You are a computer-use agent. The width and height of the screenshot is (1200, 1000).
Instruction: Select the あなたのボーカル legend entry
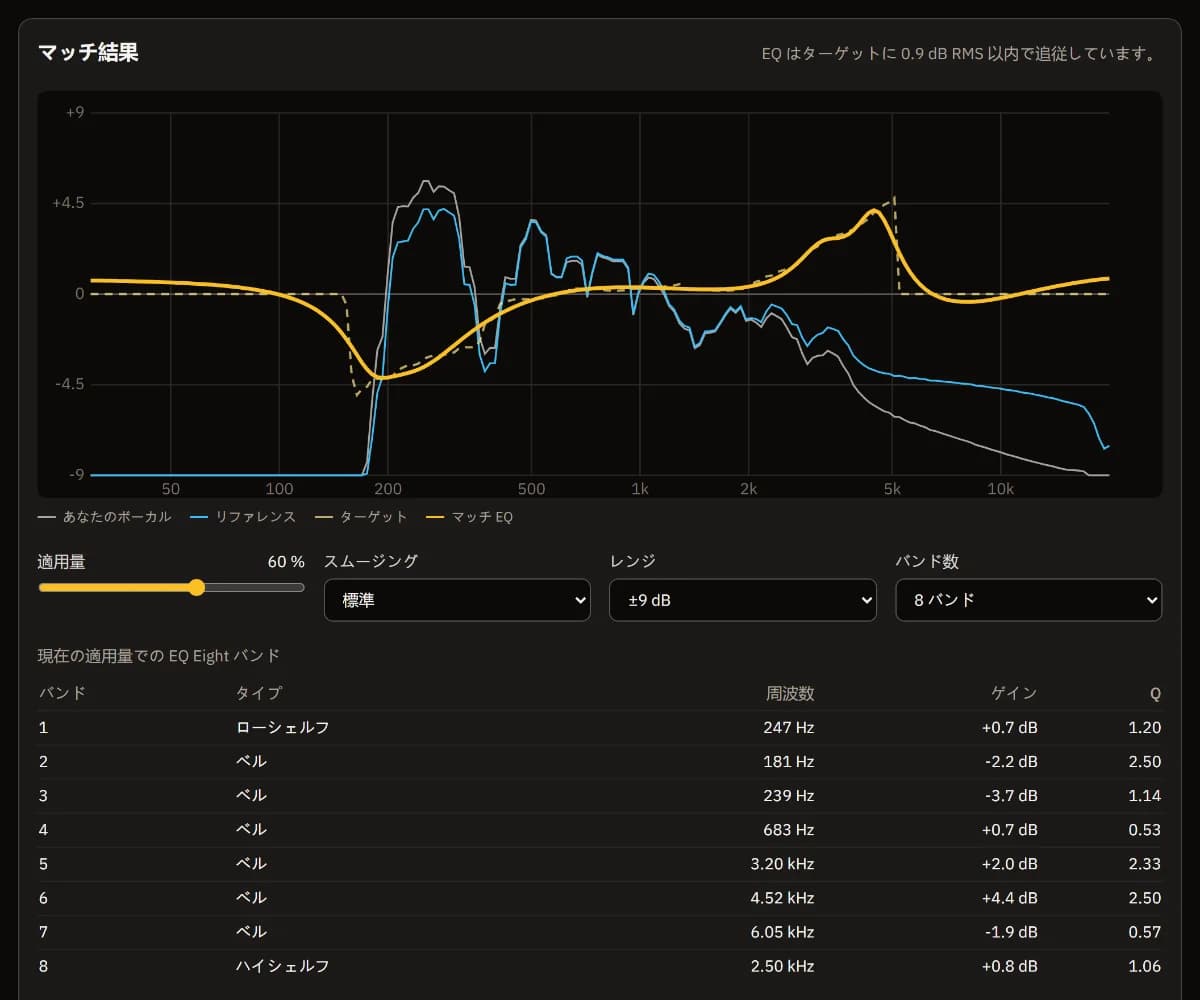[104, 517]
